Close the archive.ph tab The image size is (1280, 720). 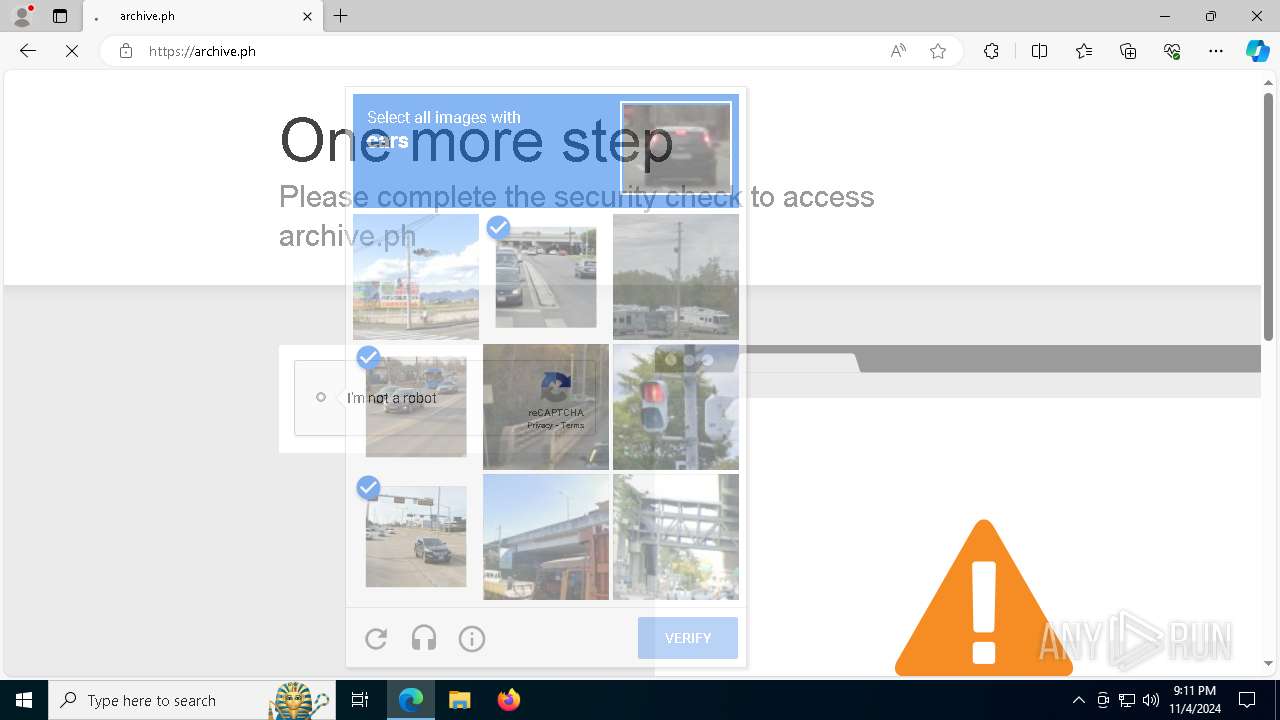pyautogui.click(x=307, y=16)
